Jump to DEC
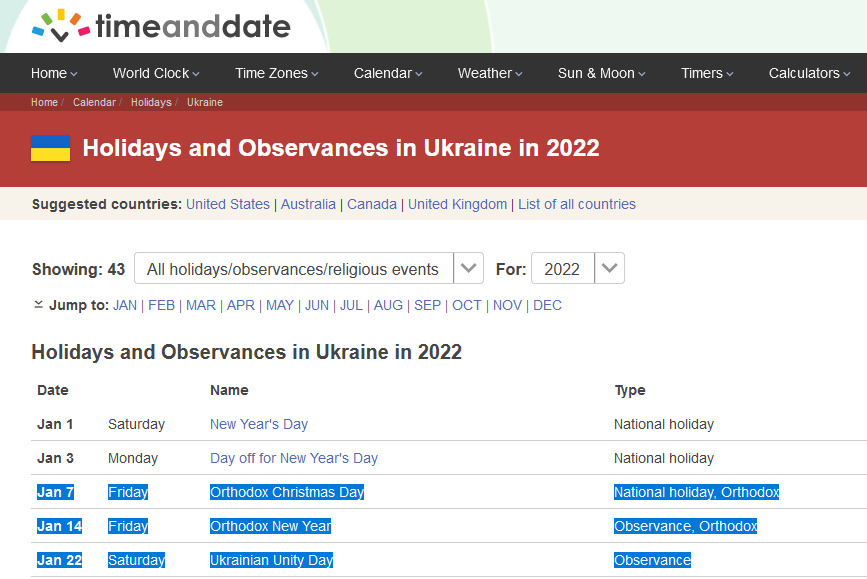The width and height of the screenshot is (867, 579). [x=547, y=305]
